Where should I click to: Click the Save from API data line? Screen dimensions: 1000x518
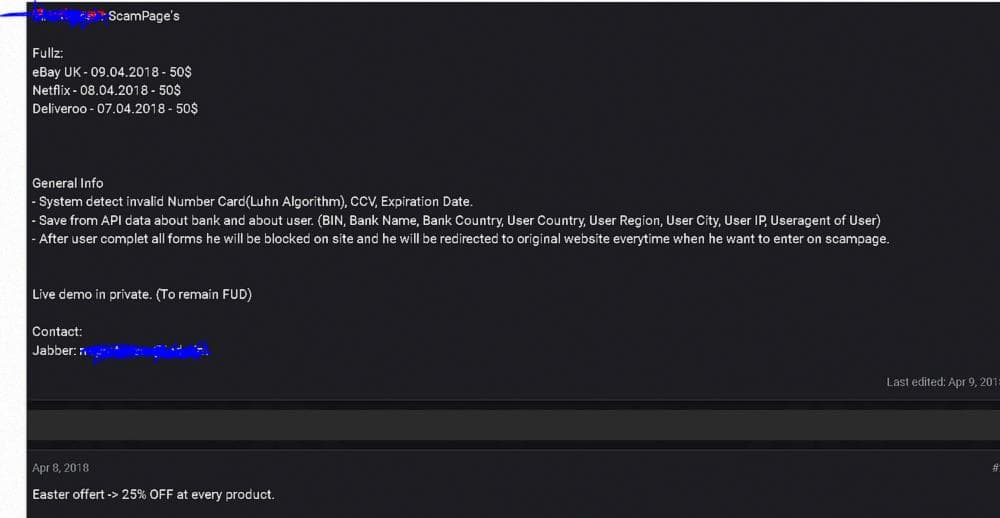click(457, 221)
